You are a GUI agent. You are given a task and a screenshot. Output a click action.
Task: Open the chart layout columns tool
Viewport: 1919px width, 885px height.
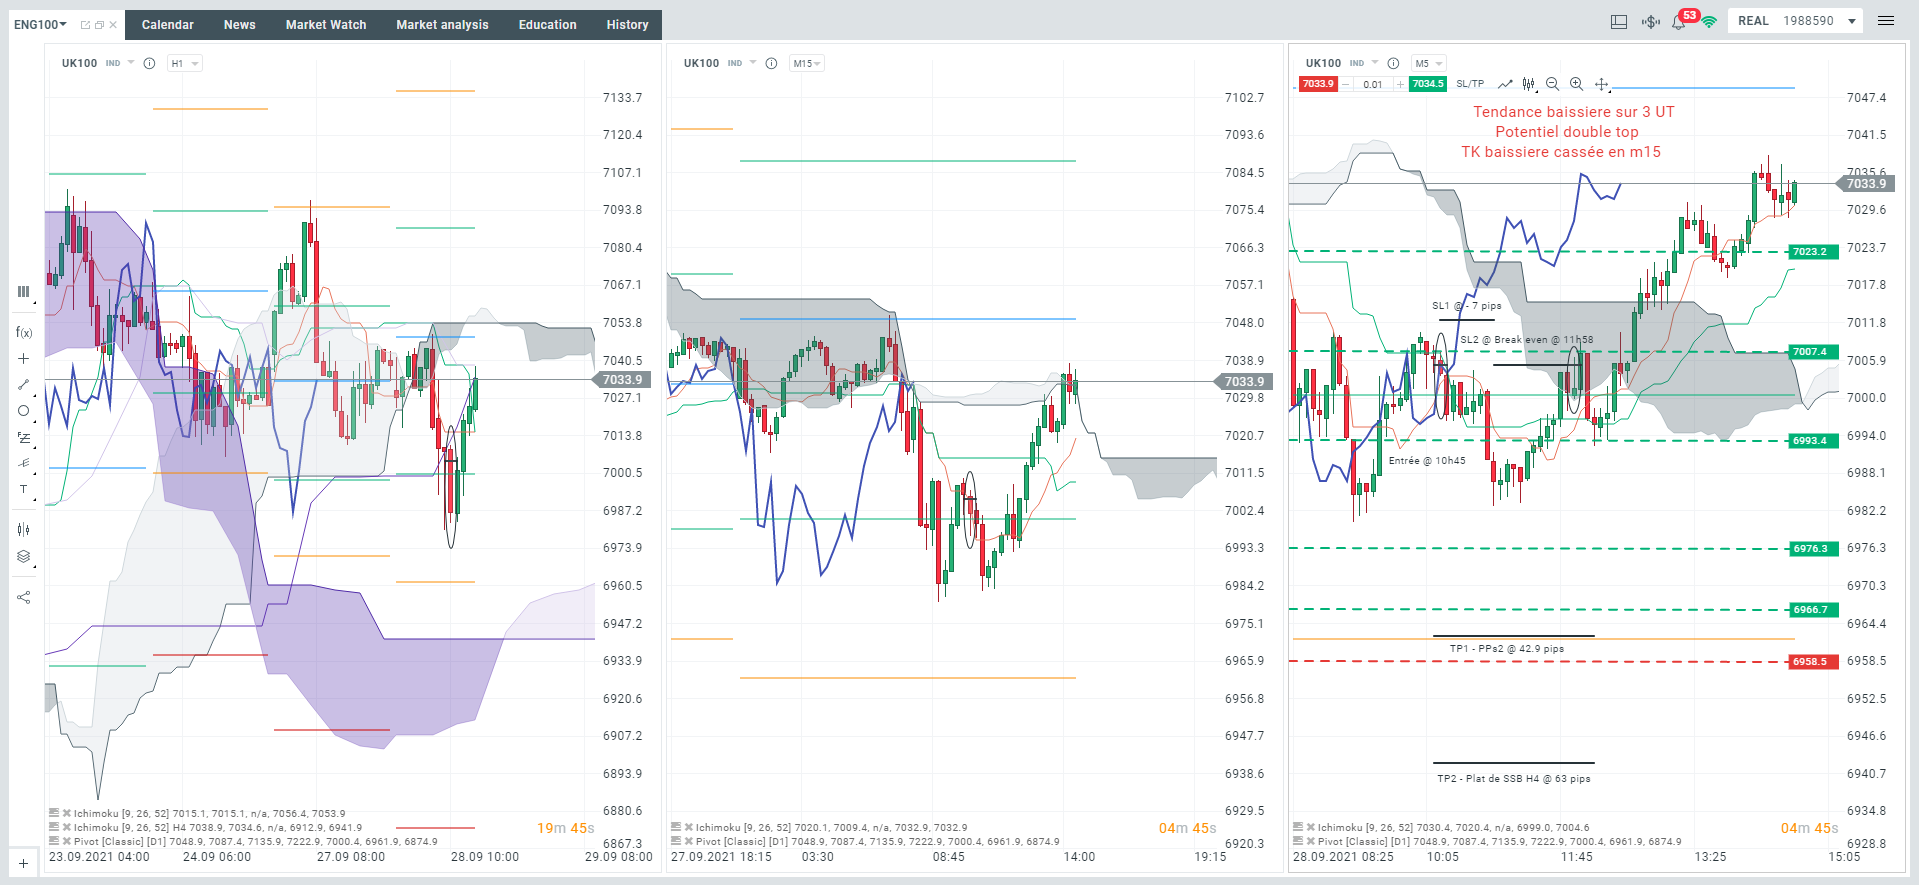pos(23,292)
